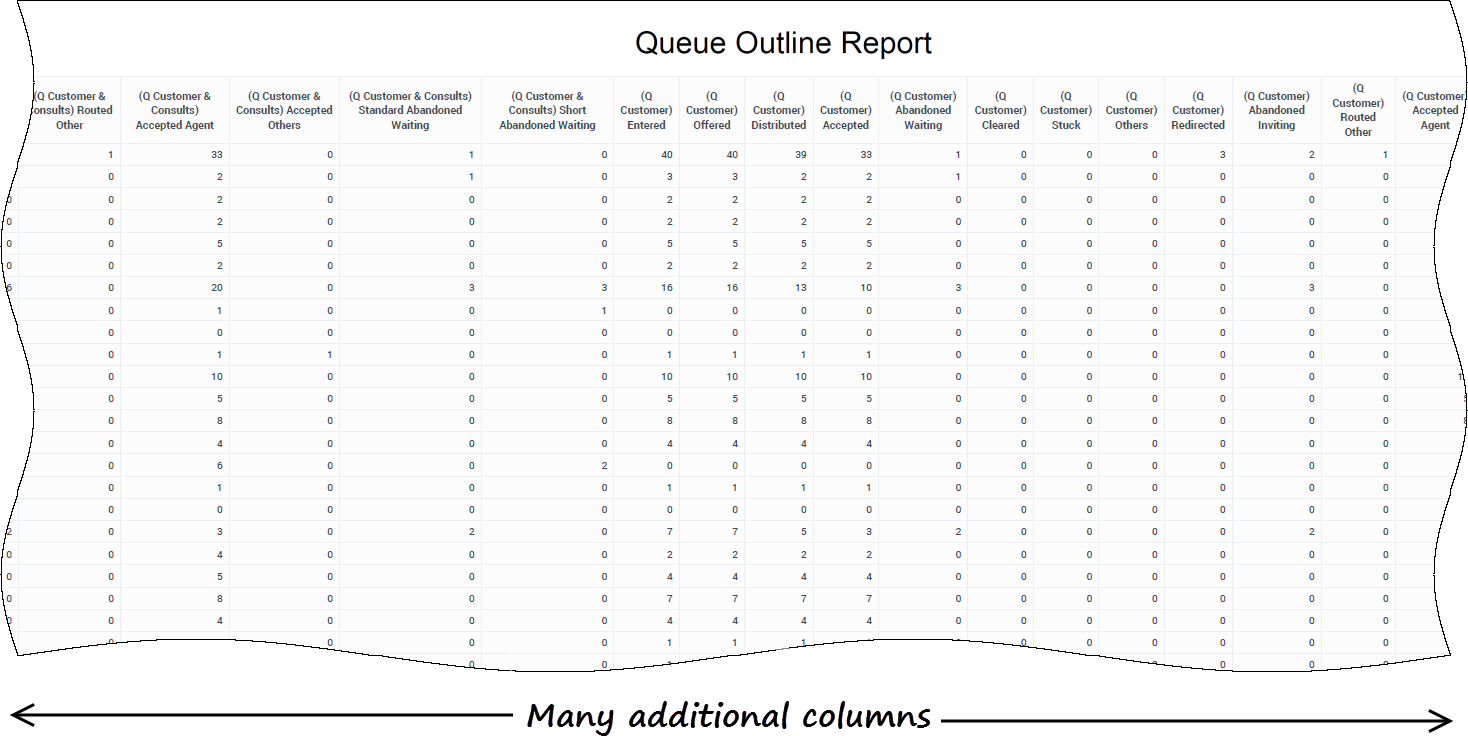This screenshot has height=736, width=1468.
Task: Click the (Q Customer) Routed Other column header
Action: click(1358, 110)
